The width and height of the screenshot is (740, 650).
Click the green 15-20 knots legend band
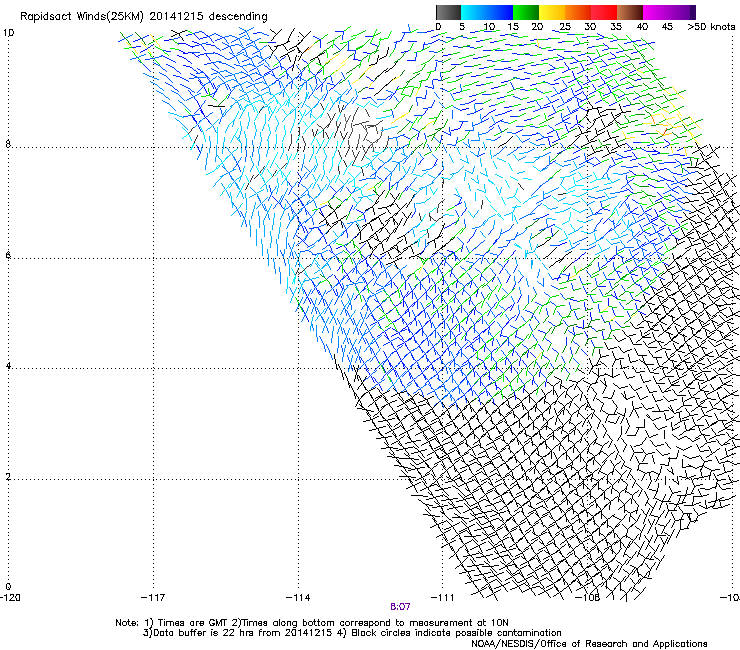526,12
